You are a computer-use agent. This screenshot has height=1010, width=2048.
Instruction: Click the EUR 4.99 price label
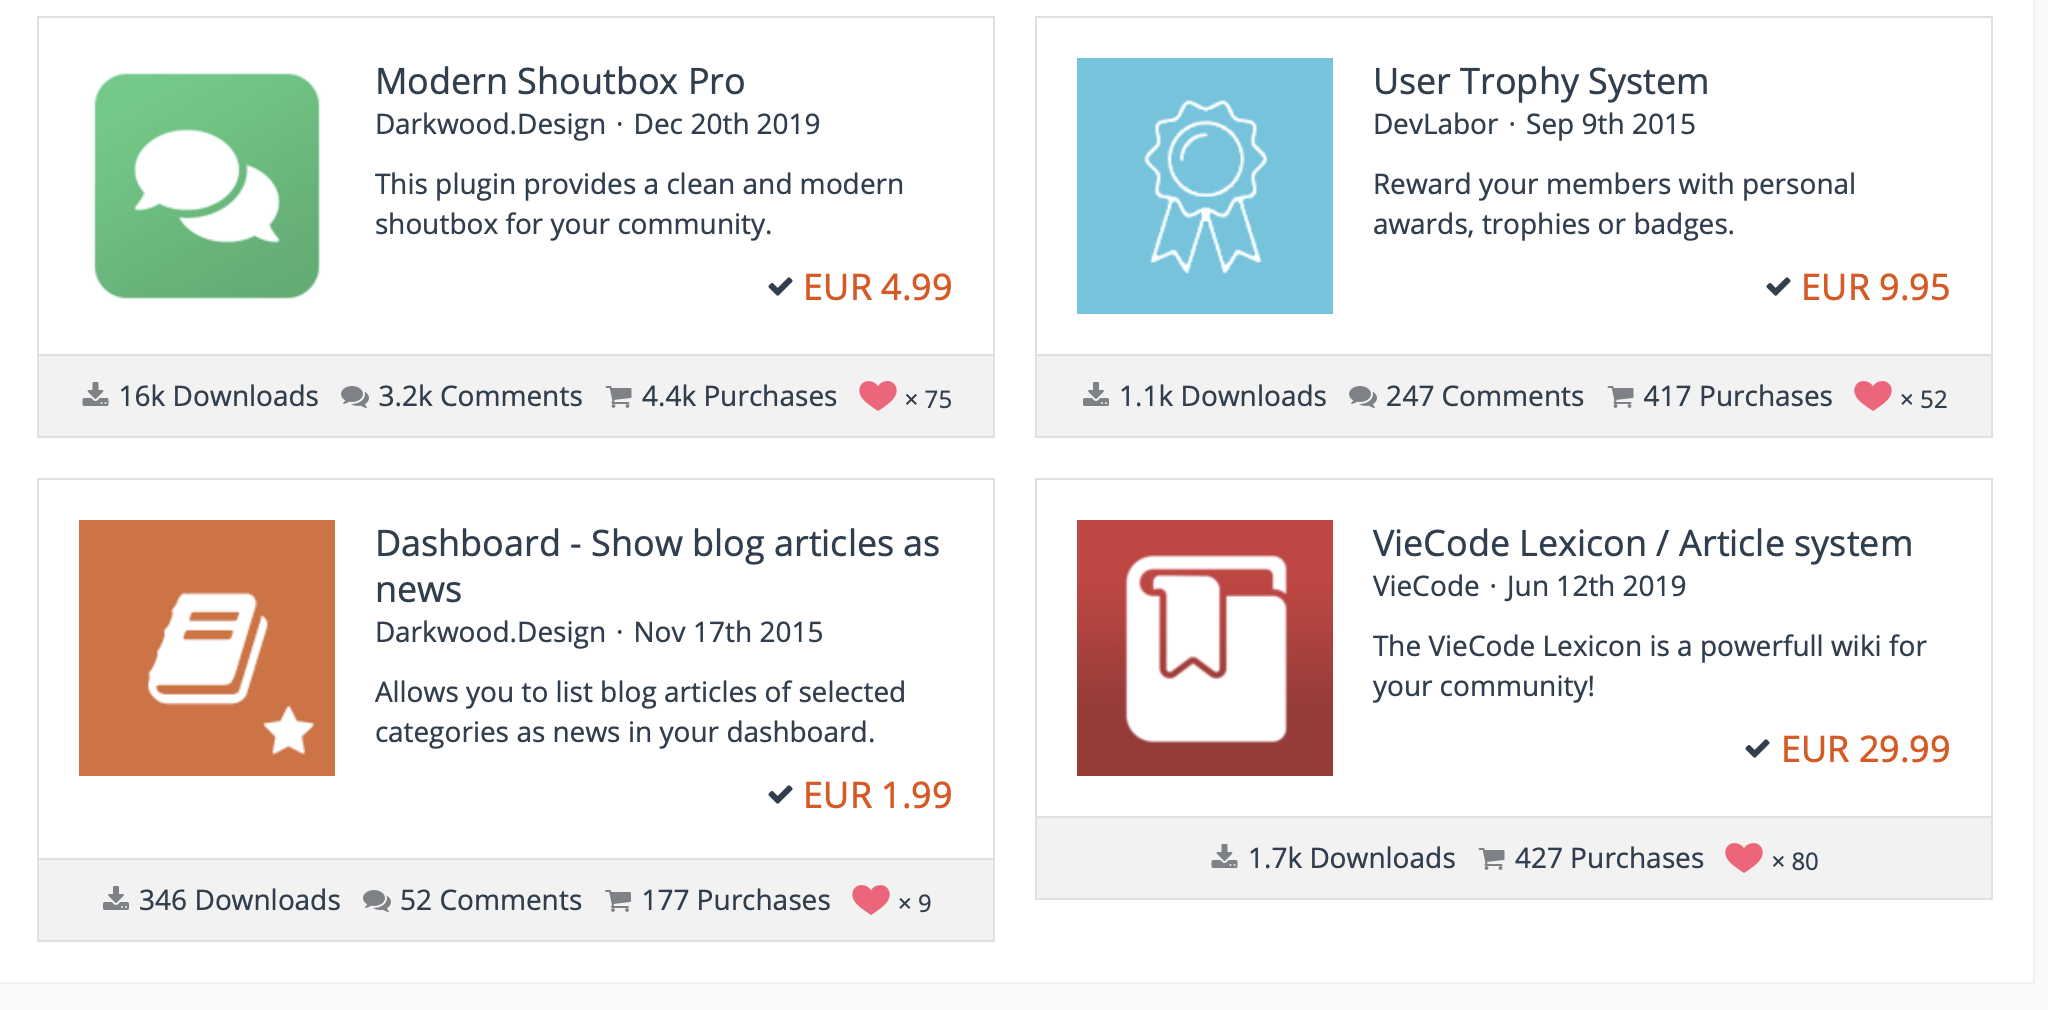[x=877, y=287]
